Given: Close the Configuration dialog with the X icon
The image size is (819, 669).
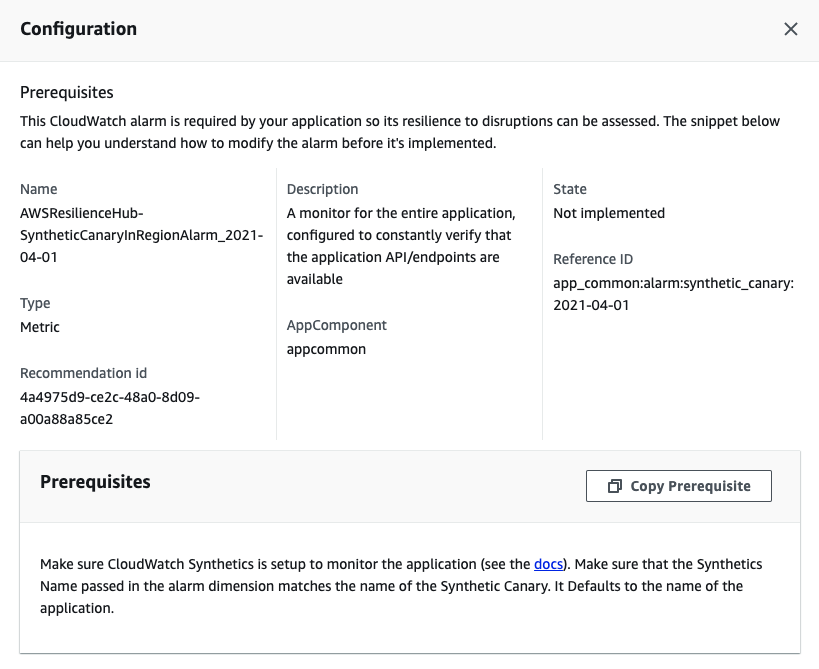Looking at the screenshot, I should (791, 29).
